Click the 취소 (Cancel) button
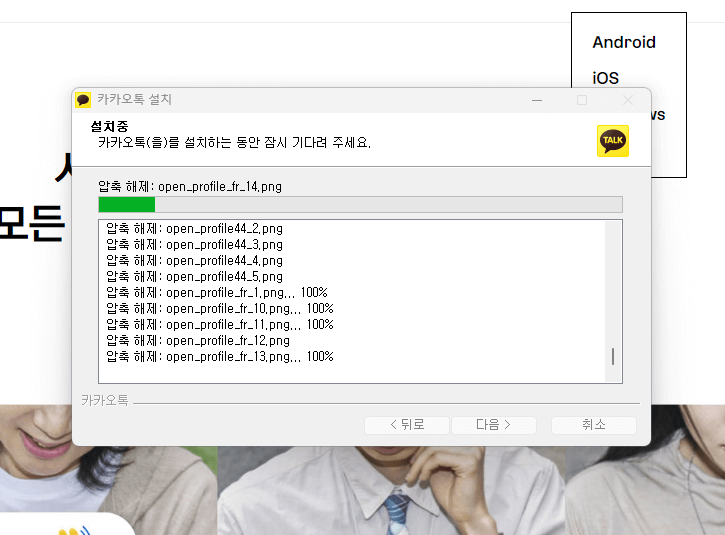The image size is (725, 535). point(594,425)
